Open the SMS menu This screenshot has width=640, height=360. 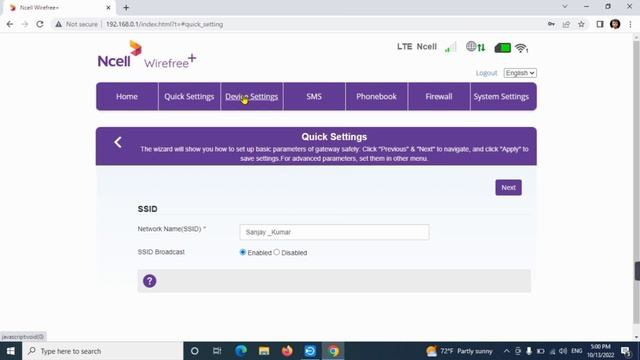click(314, 96)
